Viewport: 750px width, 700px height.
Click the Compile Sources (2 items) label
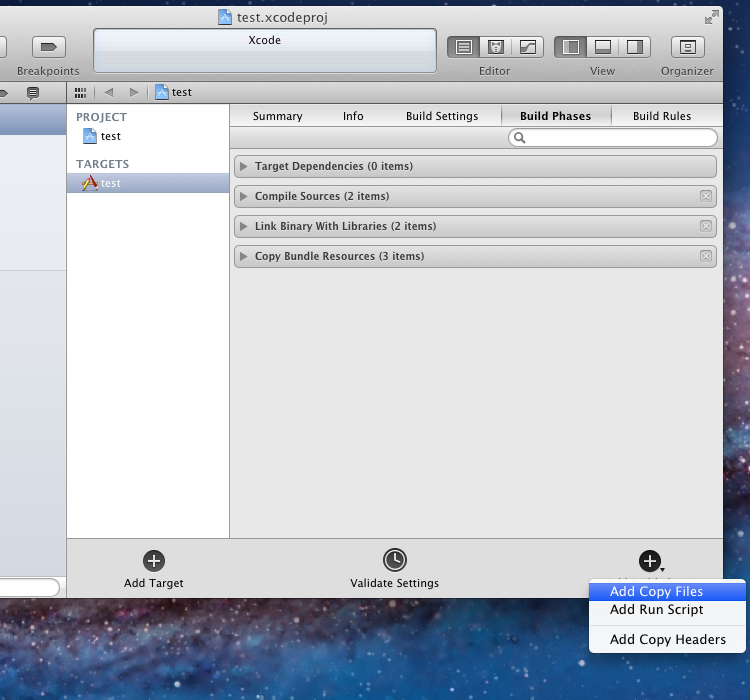pyautogui.click(x=322, y=196)
